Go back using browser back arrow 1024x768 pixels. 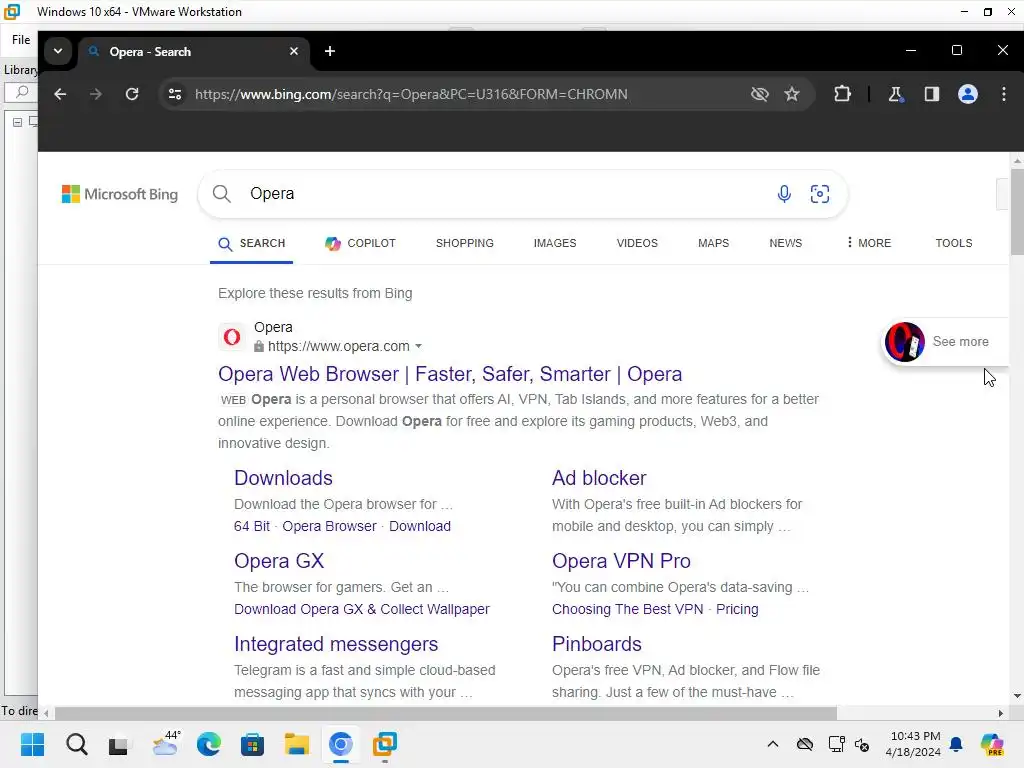click(x=60, y=94)
